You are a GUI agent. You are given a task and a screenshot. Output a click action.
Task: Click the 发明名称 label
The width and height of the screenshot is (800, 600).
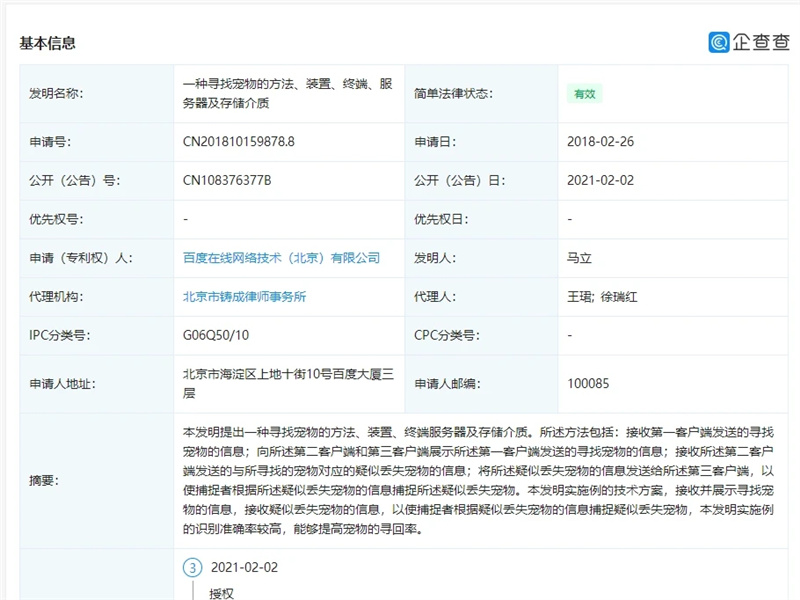pos(56,93)
